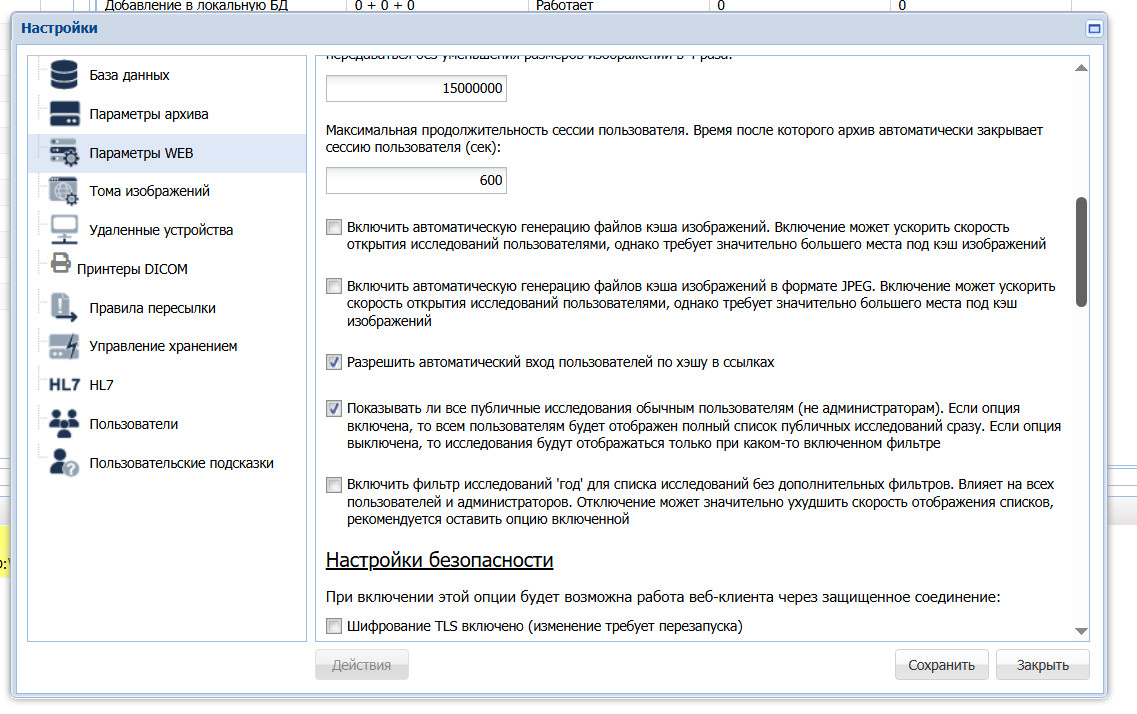Click 'Добавление в локальную БД' in background table
This screenshot has height=714, width=1137.
(x=196, y=5)
